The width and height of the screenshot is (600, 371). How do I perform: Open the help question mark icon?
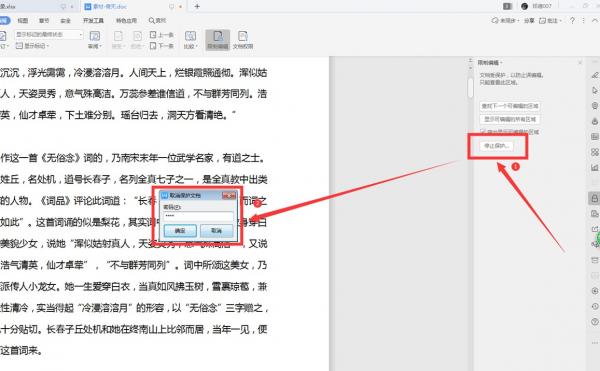(572, 20)
